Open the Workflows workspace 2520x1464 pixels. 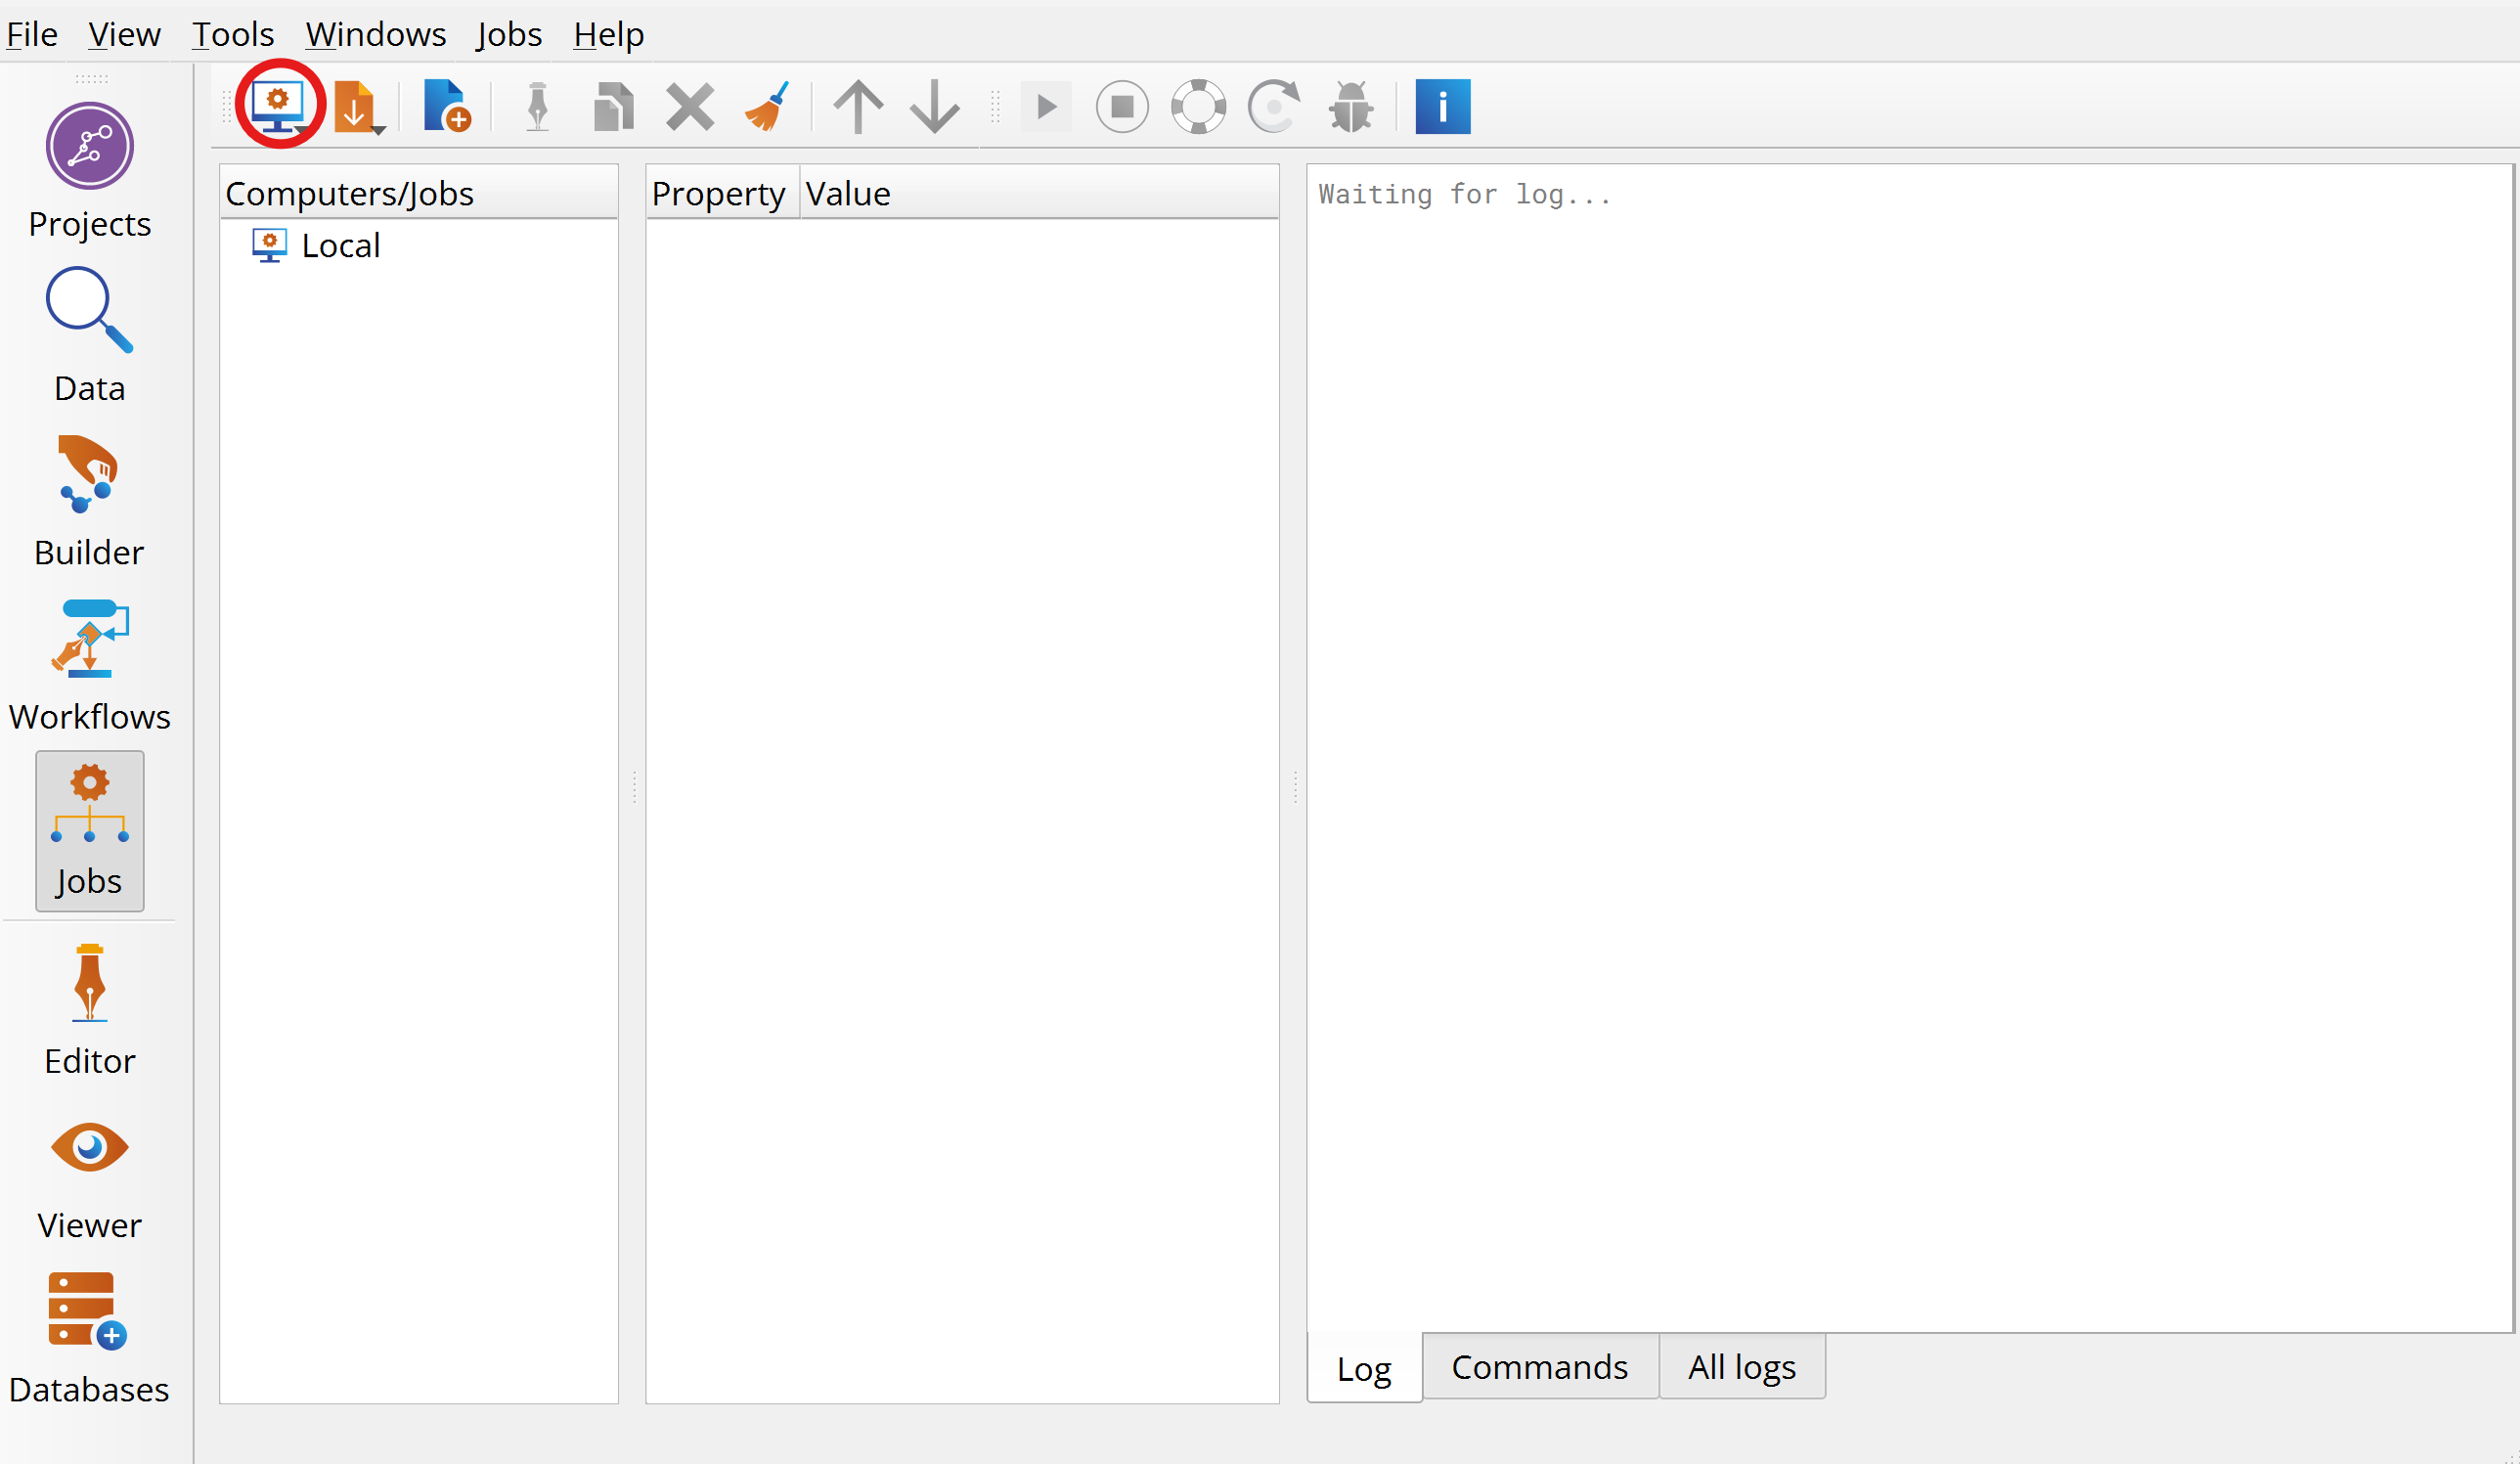click(89, 664)
